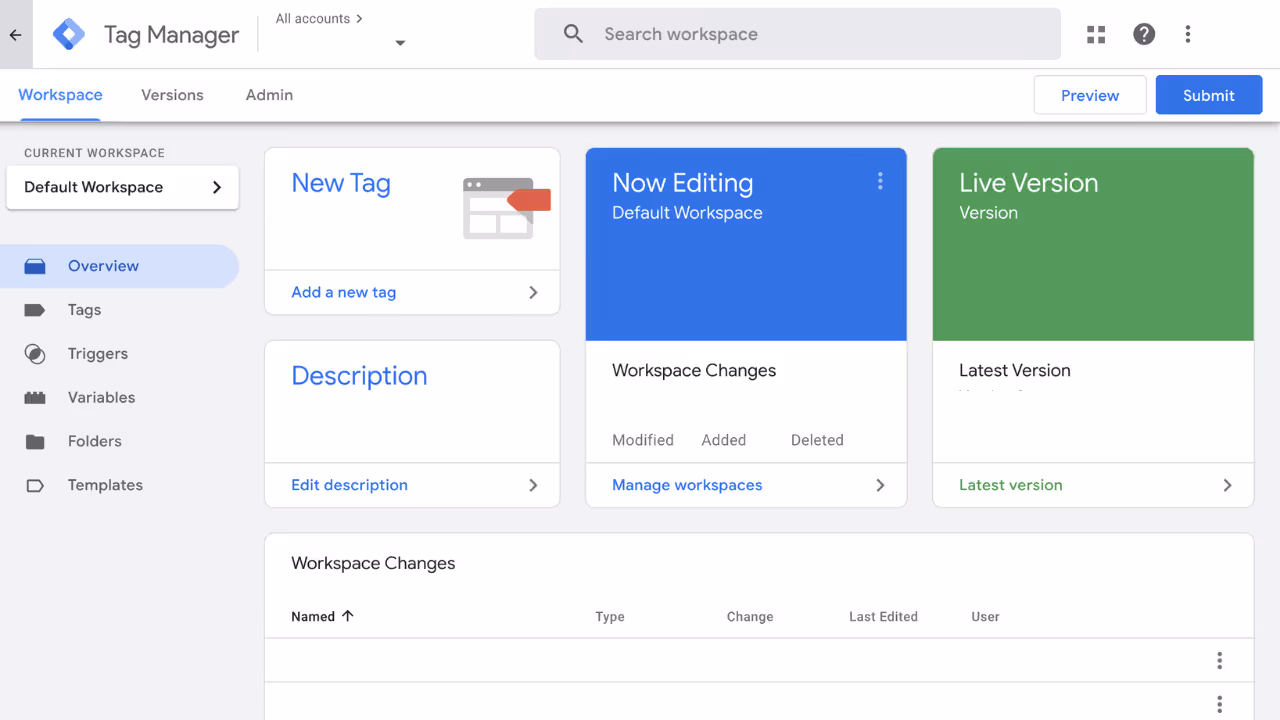Enable Preview mode

[1089, 94]
